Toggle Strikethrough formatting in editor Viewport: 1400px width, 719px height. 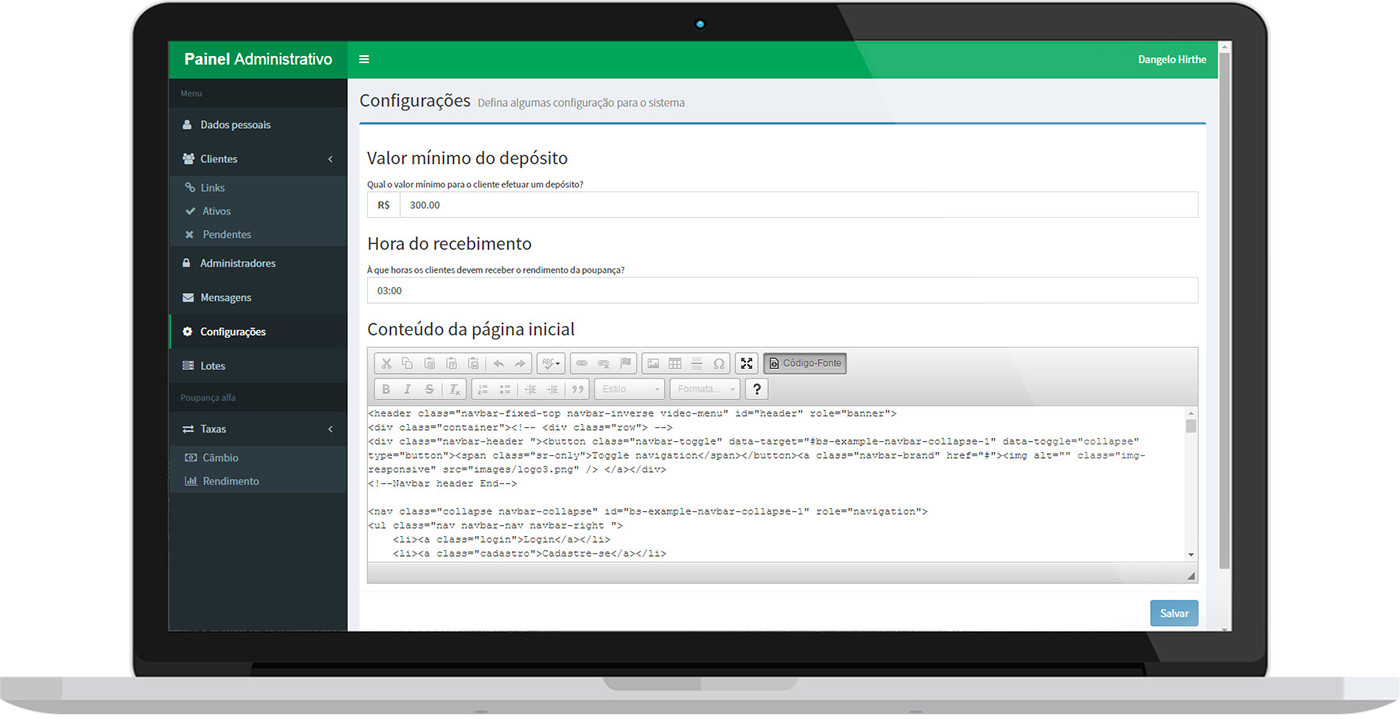coord(429,389)
